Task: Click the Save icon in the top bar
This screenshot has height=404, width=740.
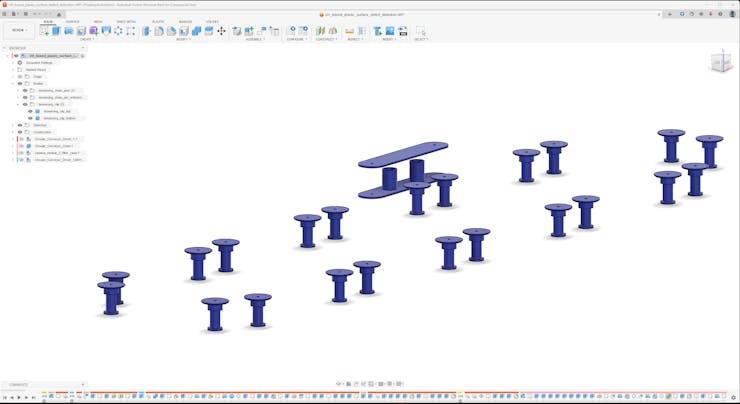Action: [25, 14]
